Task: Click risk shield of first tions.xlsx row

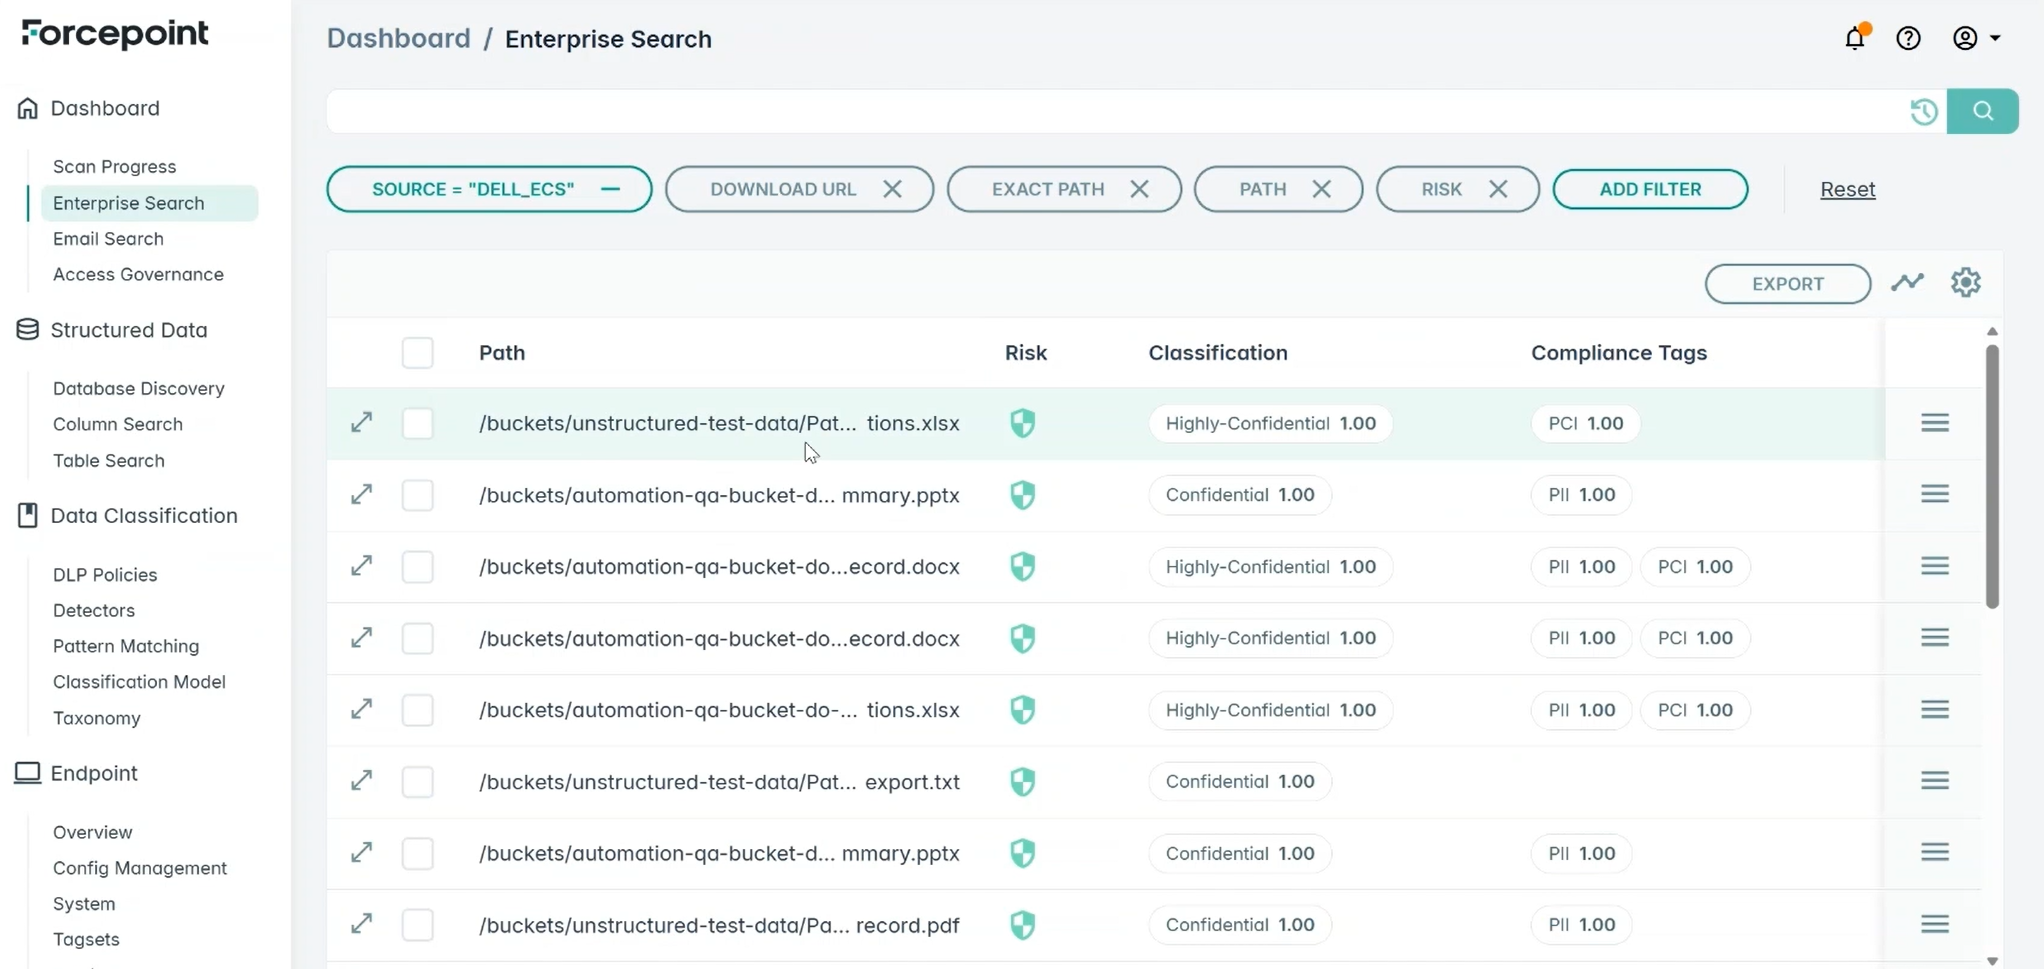Action: (1022, 424)
